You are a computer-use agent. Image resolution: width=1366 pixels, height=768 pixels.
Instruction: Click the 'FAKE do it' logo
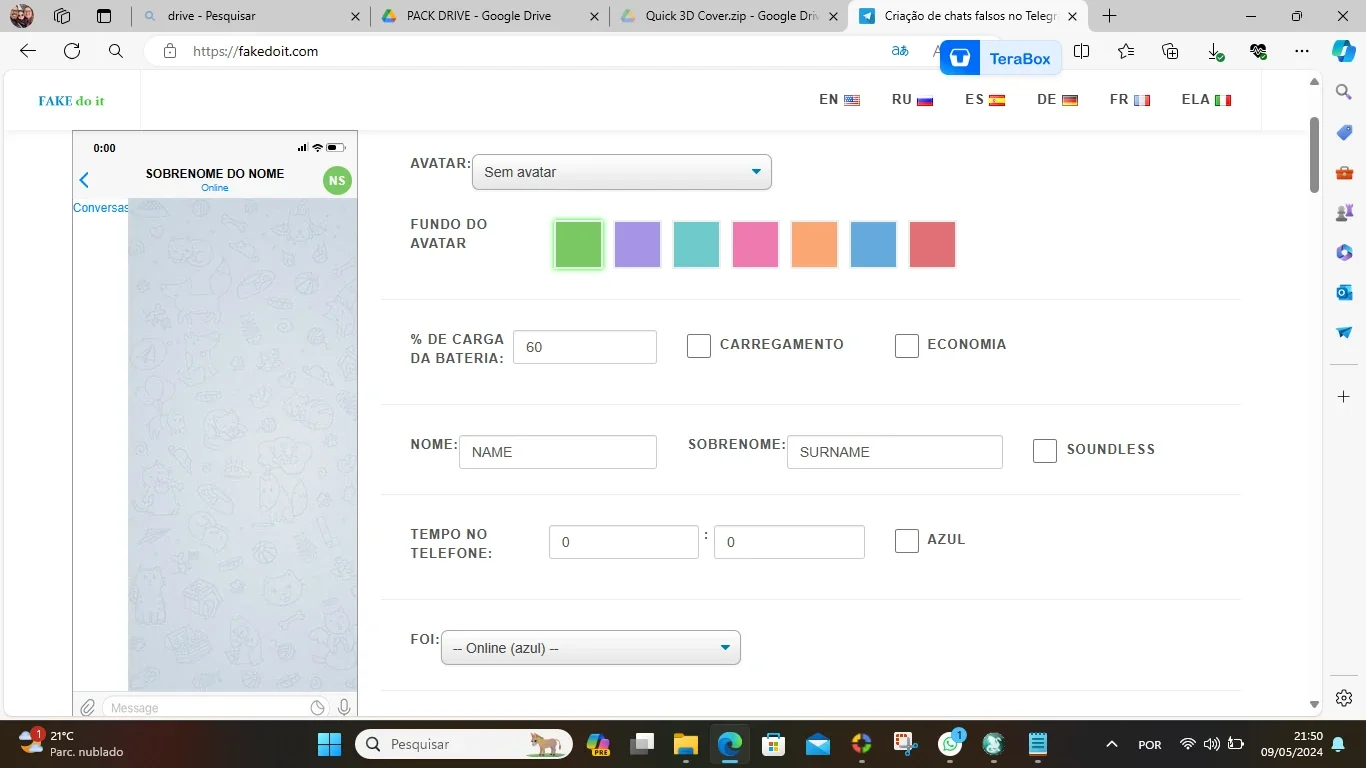tap(71, 101)
